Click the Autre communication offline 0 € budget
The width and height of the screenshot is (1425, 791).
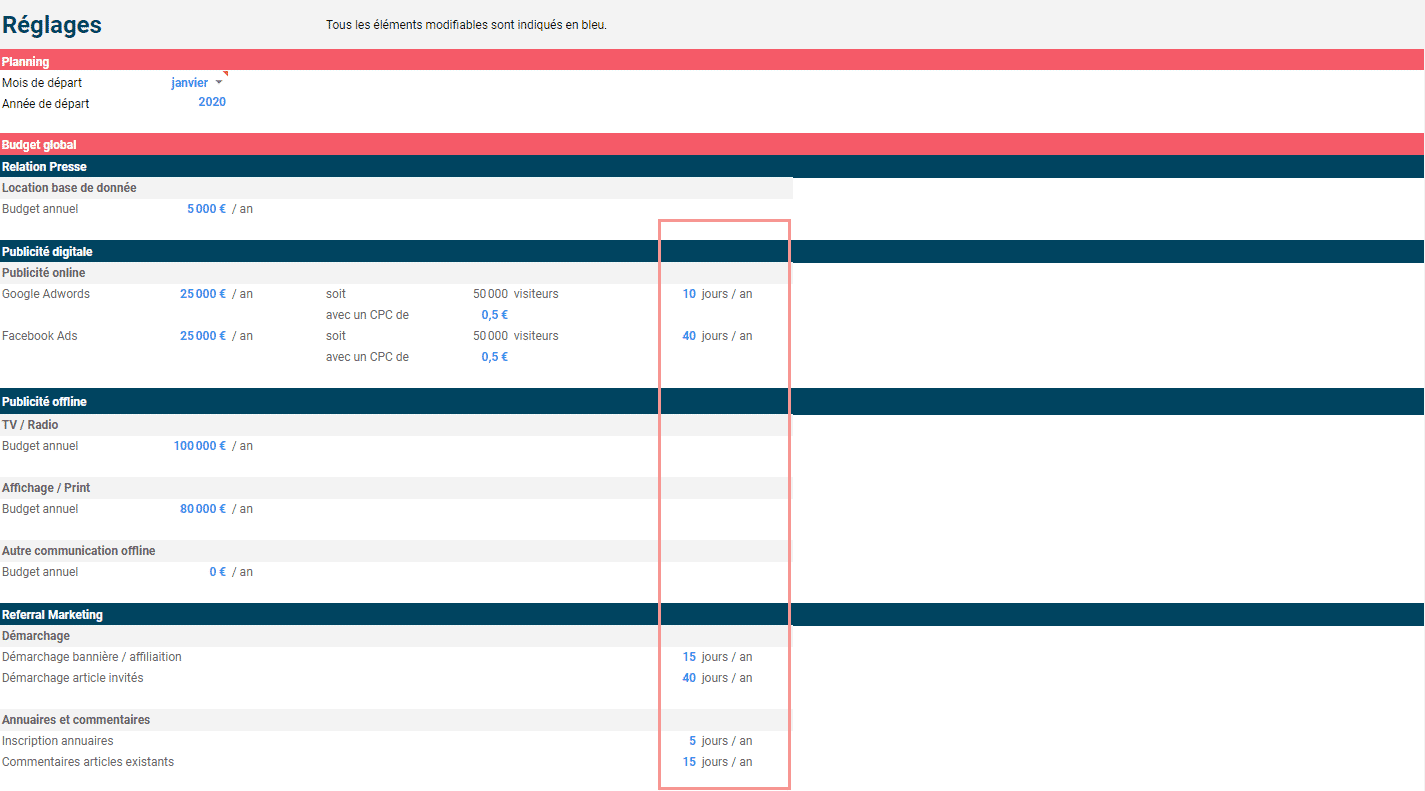click(217, 572)
